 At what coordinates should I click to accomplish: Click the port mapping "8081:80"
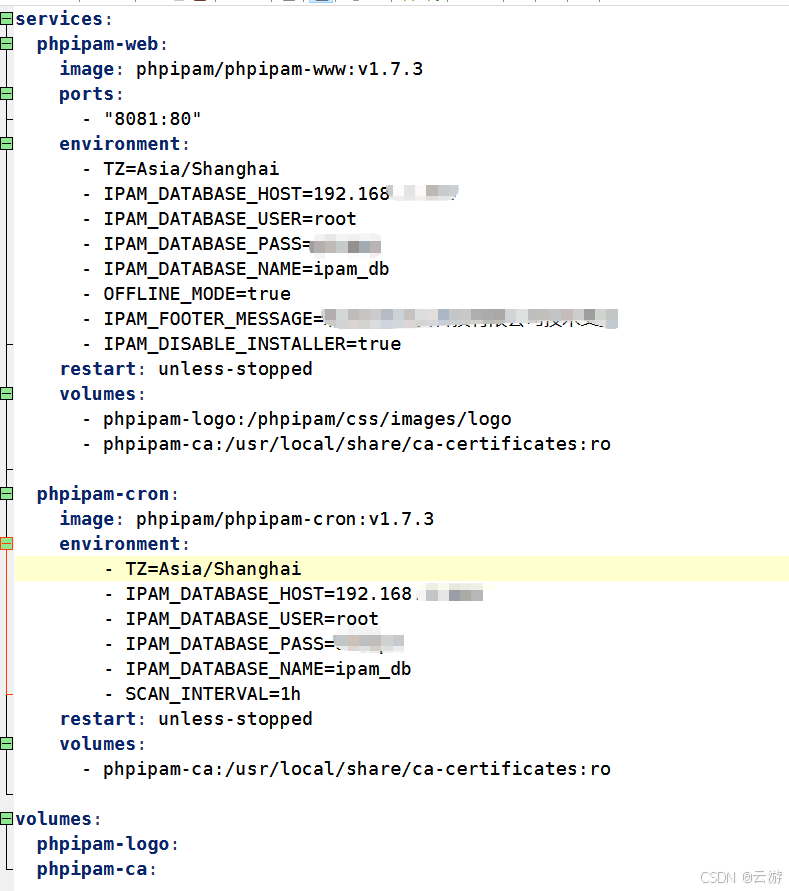152,119
